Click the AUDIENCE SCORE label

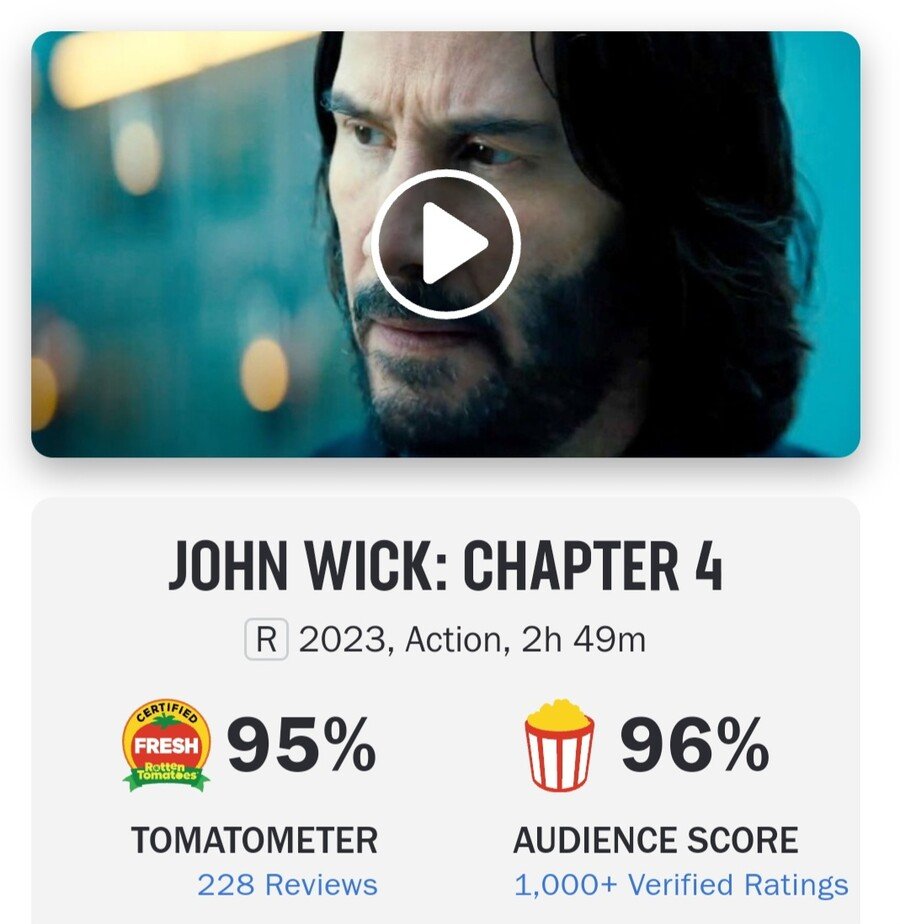pos(655,840)
